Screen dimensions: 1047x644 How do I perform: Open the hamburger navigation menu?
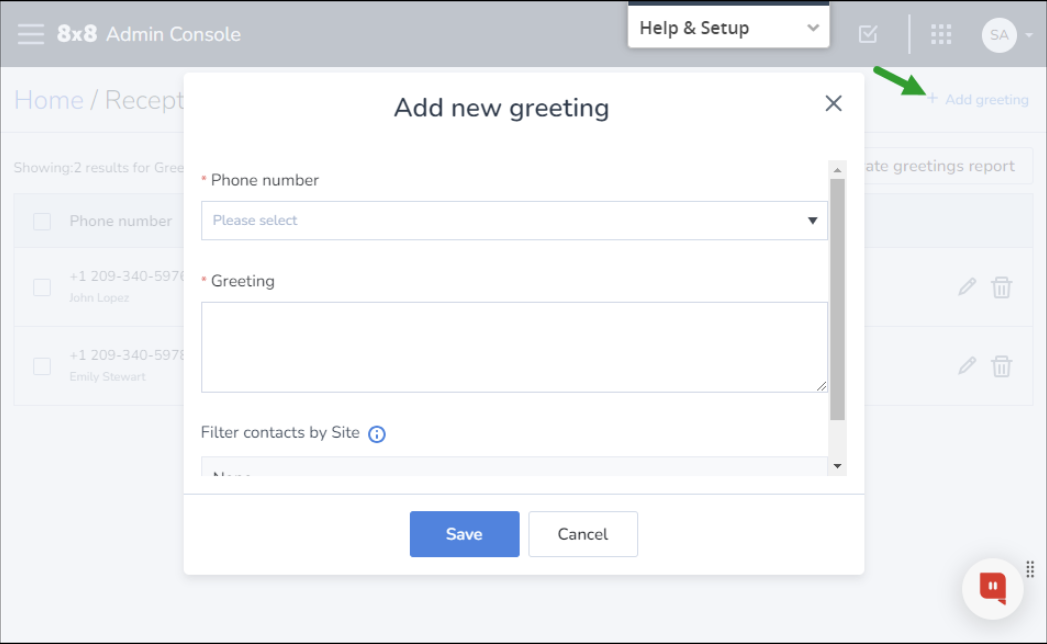click(x=31, y=34)
